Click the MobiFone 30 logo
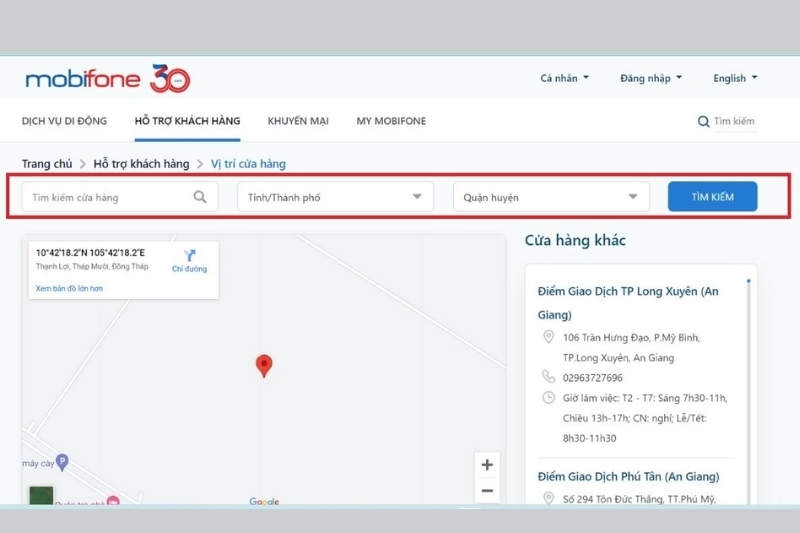Viewport: 800px width, 533px height. tap(108, 79)
